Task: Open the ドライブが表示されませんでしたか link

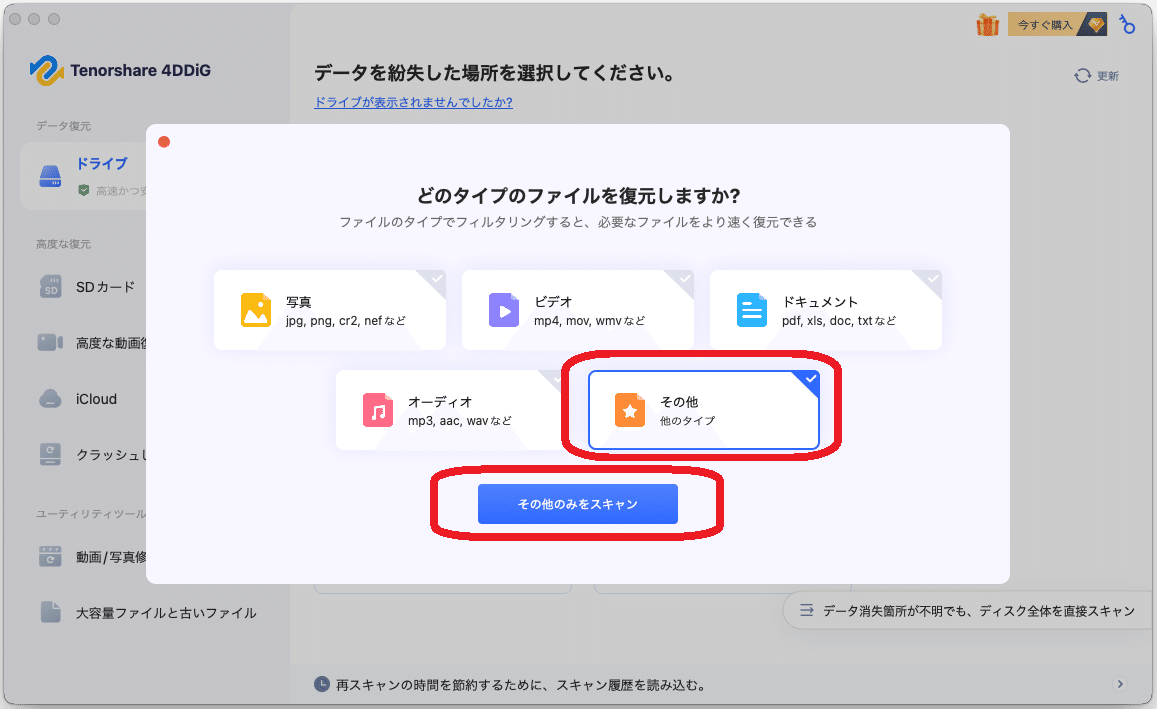Action: (413, 102)
